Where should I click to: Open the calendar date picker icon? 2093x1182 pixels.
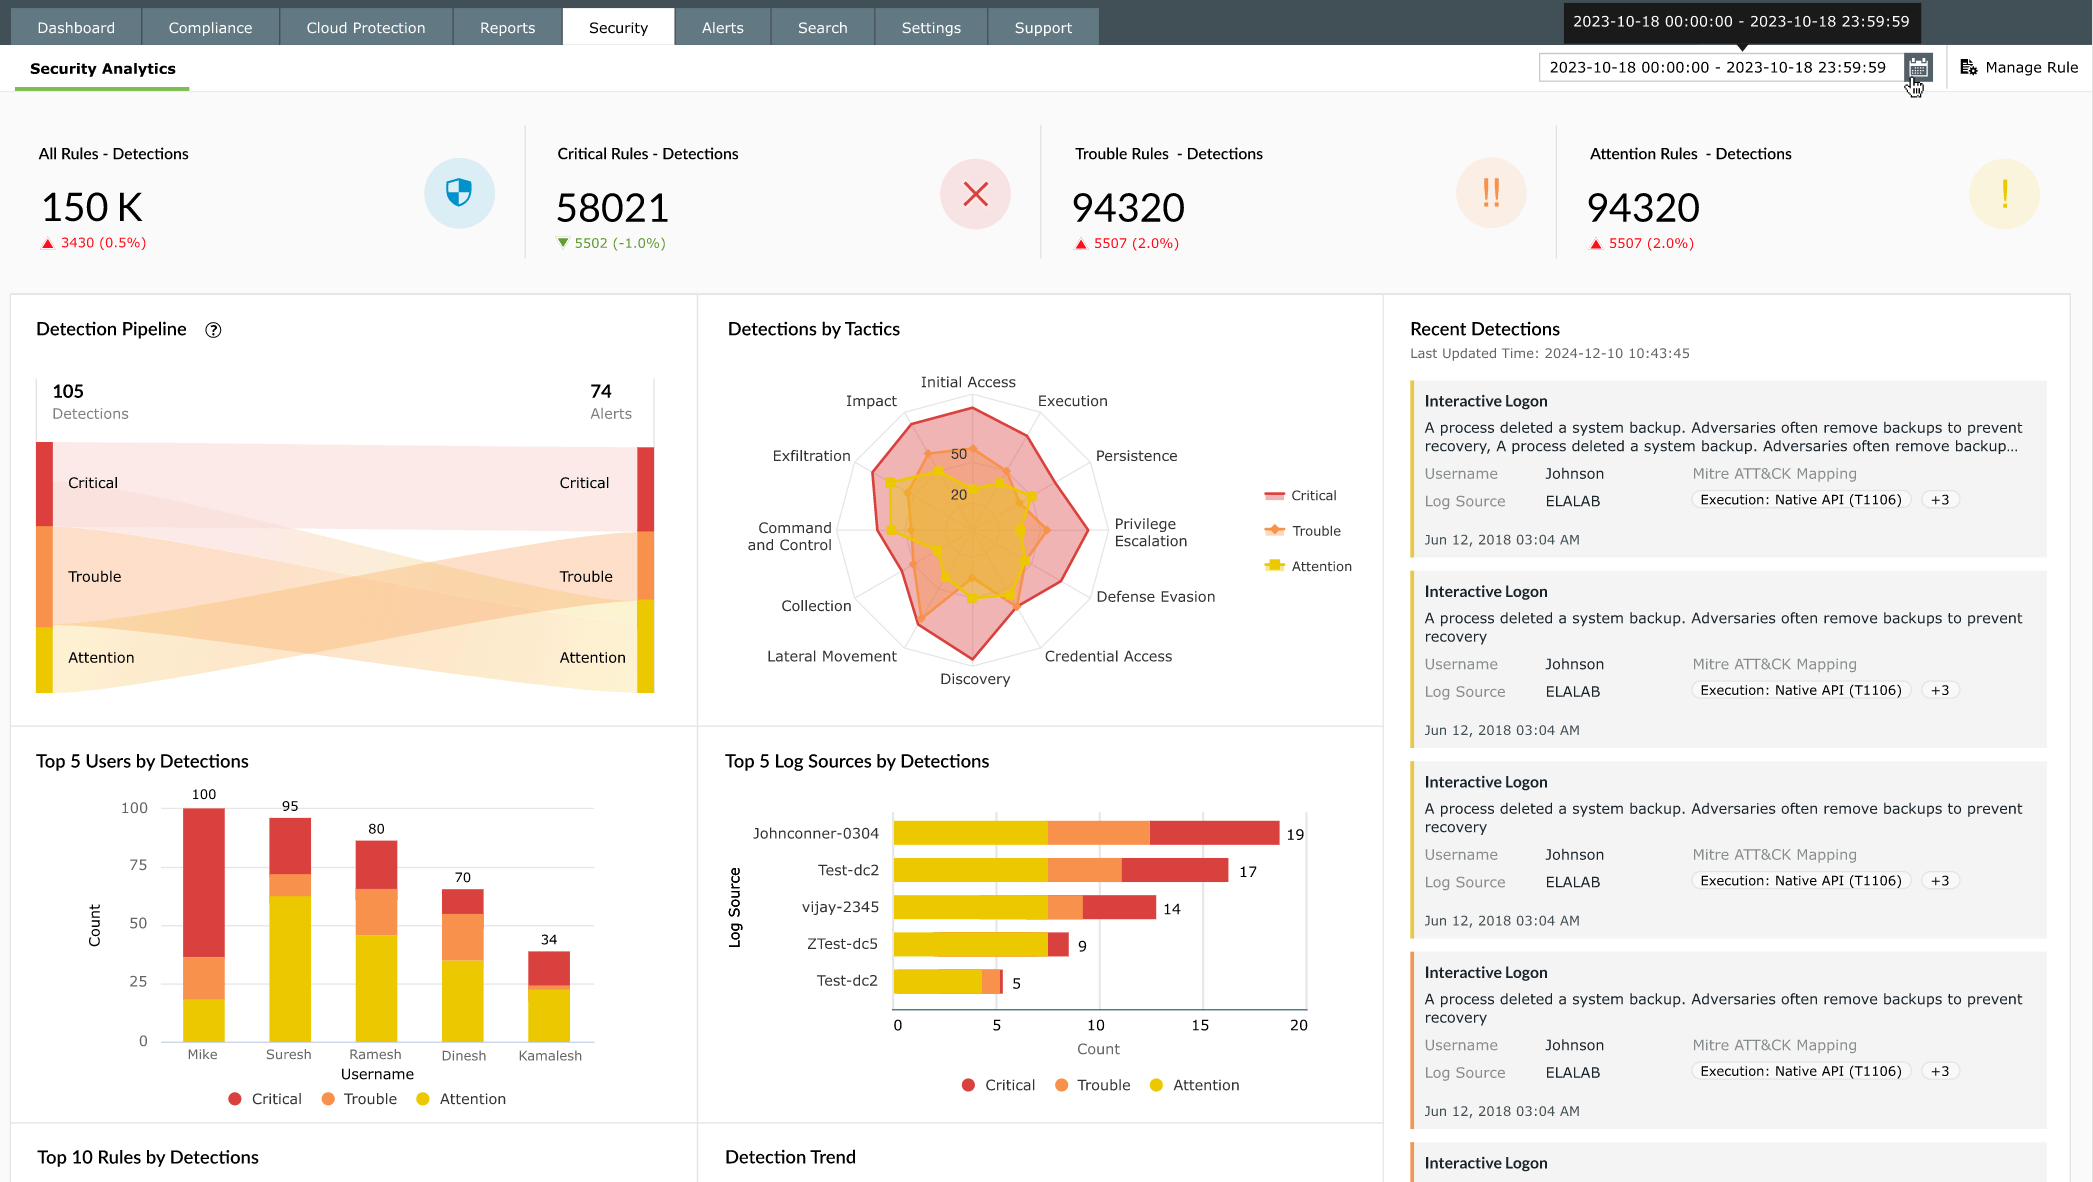tap(1917, 67)
